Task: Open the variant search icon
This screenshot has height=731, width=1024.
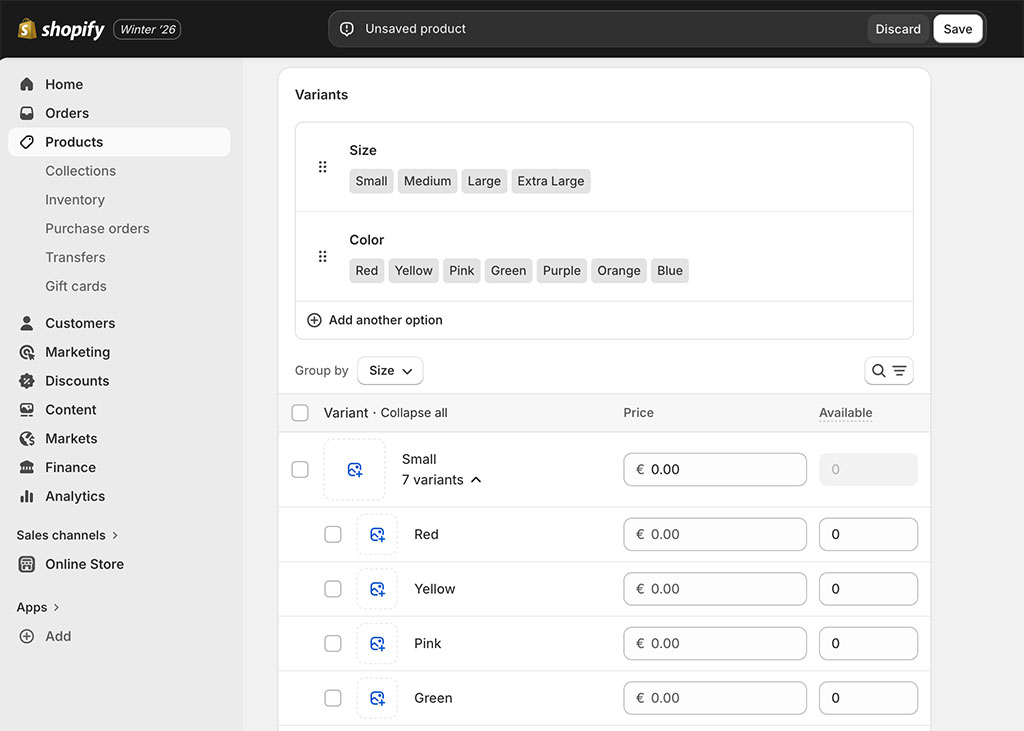Action: [878, 370]
